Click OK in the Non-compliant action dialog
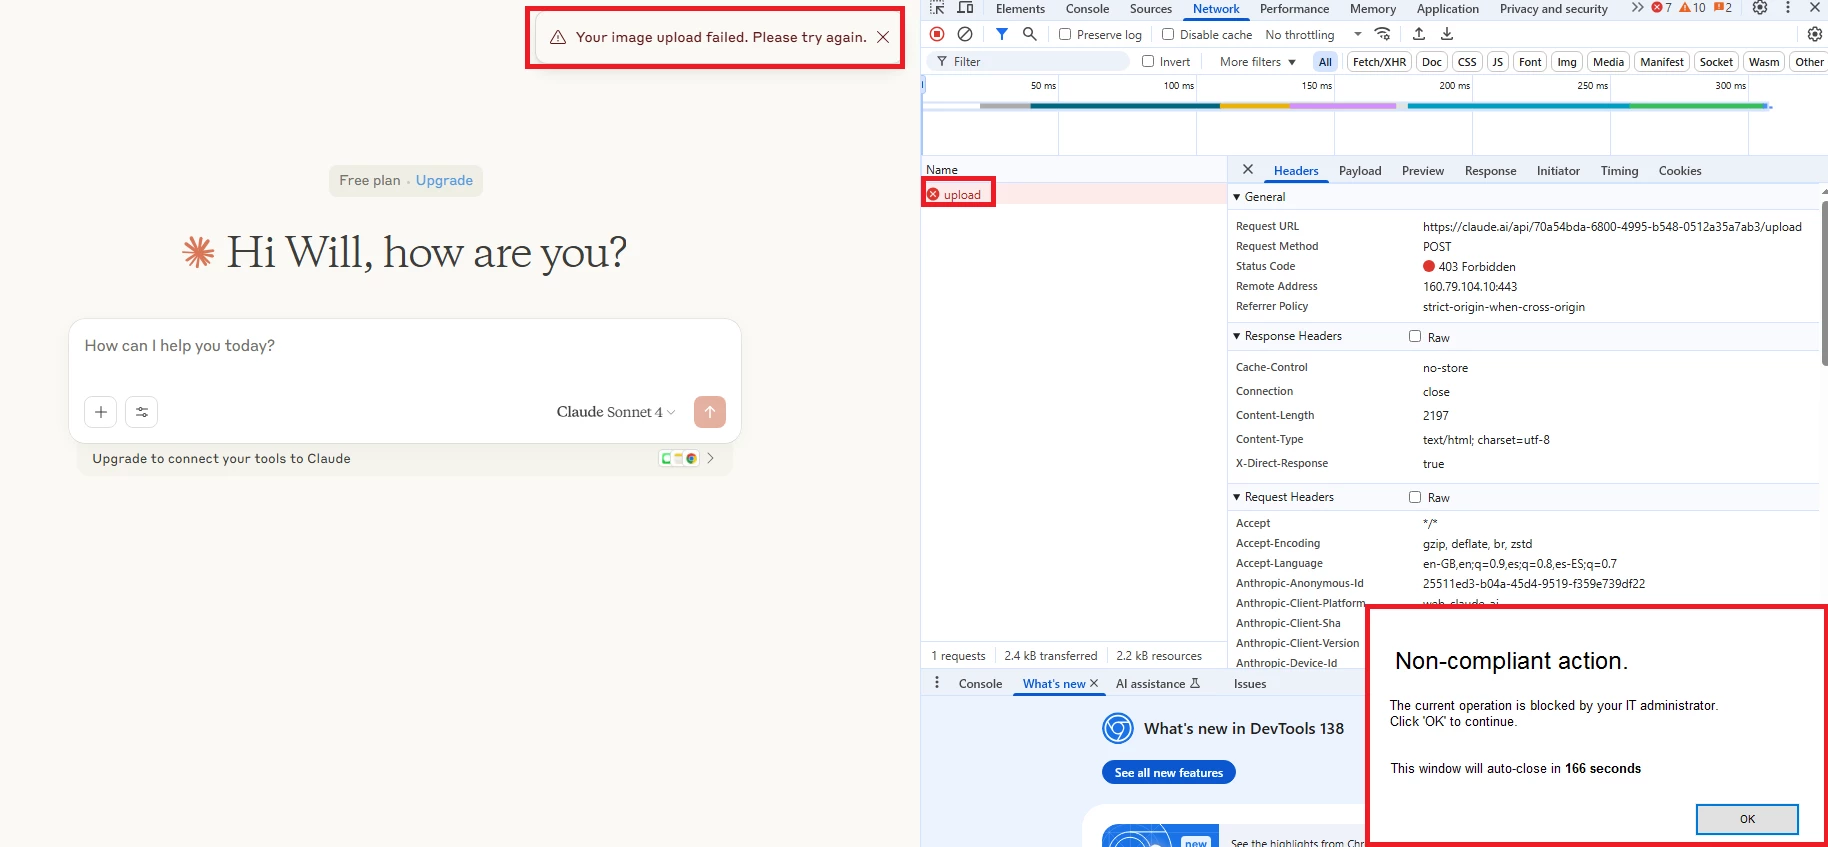This screenshot has height=847, width=1828. coord(1747,819)
